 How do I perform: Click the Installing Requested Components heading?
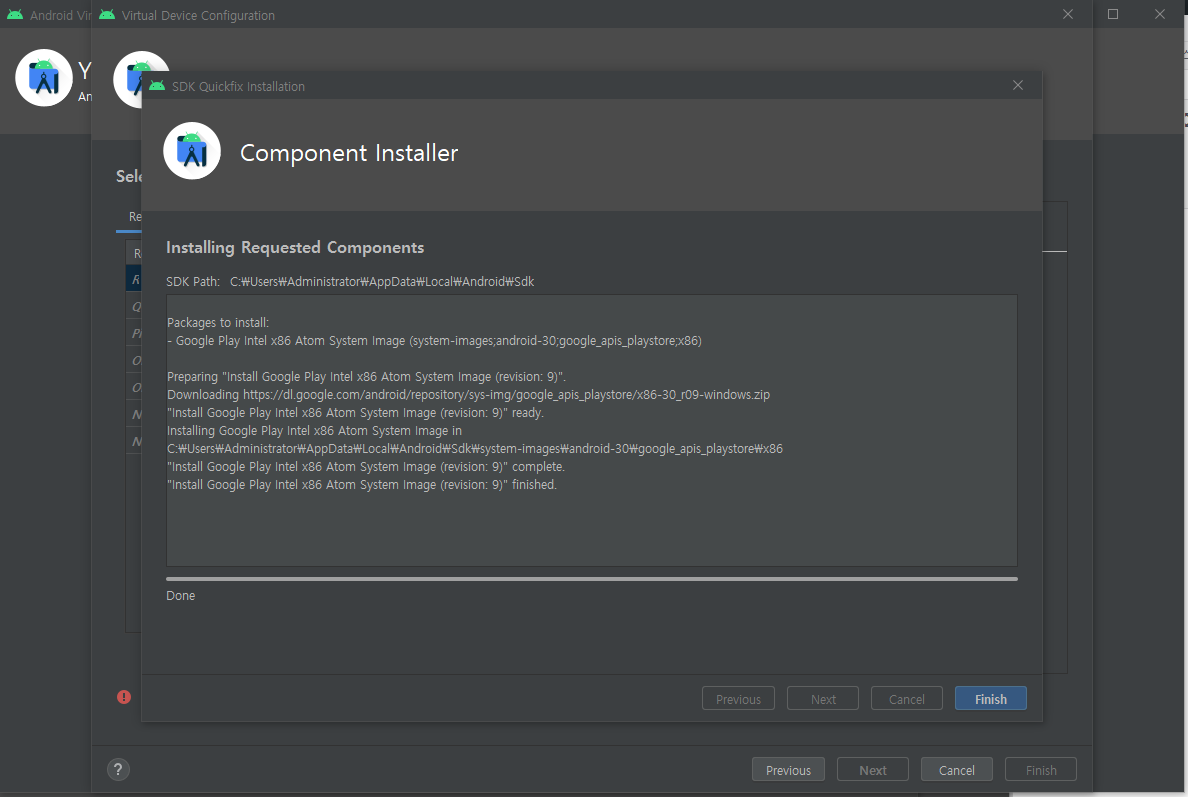click(295, 248)
